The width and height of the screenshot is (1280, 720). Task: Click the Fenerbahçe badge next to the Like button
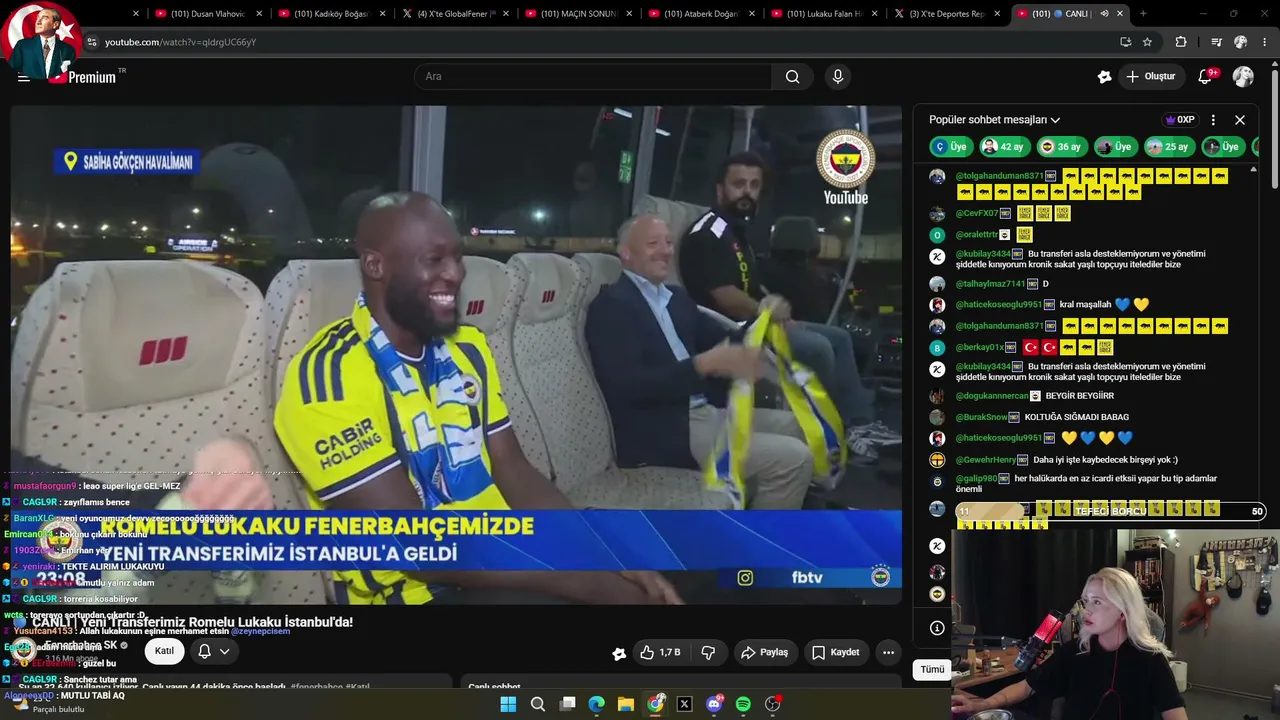click(x=619, y=653)
